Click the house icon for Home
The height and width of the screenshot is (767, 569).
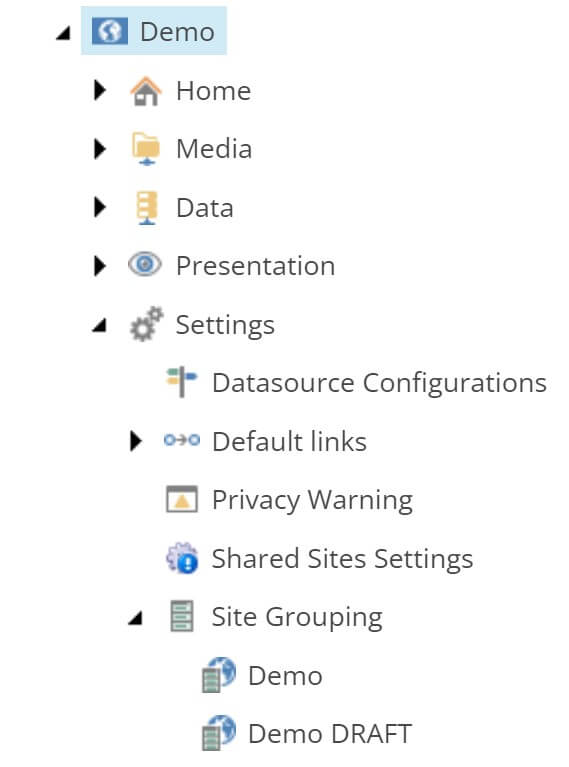click(146, 91)
